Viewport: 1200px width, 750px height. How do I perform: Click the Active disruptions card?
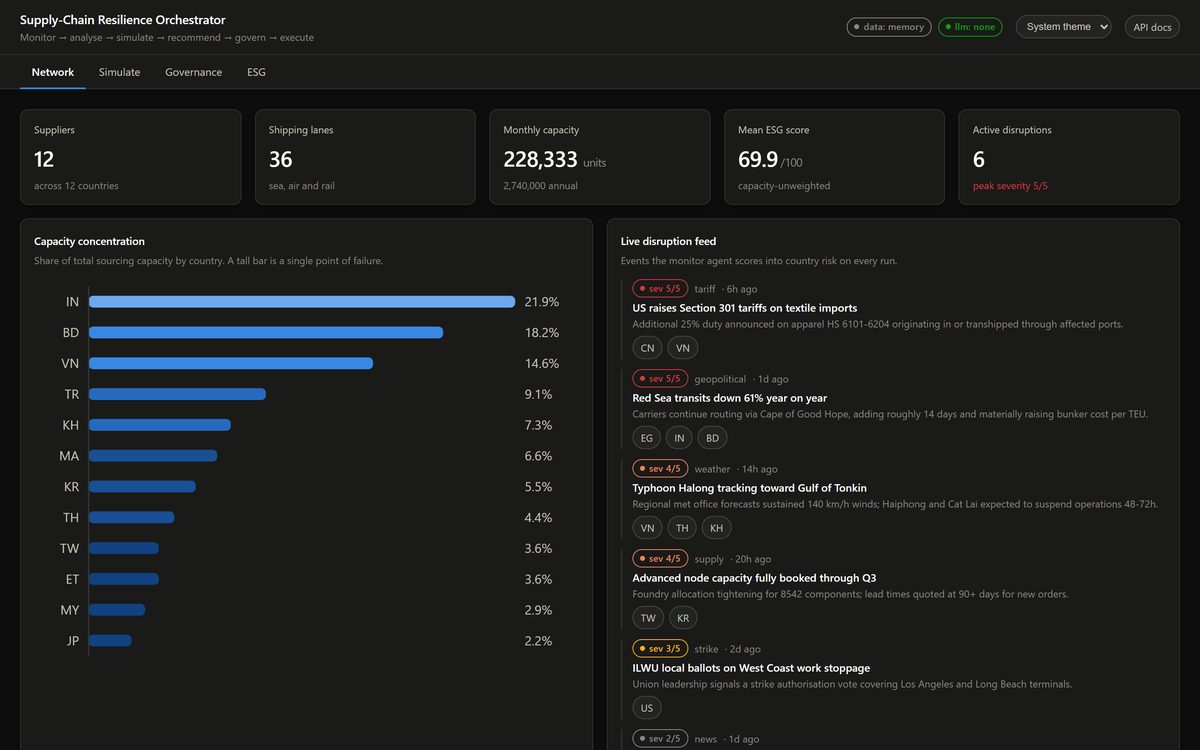1069,157
